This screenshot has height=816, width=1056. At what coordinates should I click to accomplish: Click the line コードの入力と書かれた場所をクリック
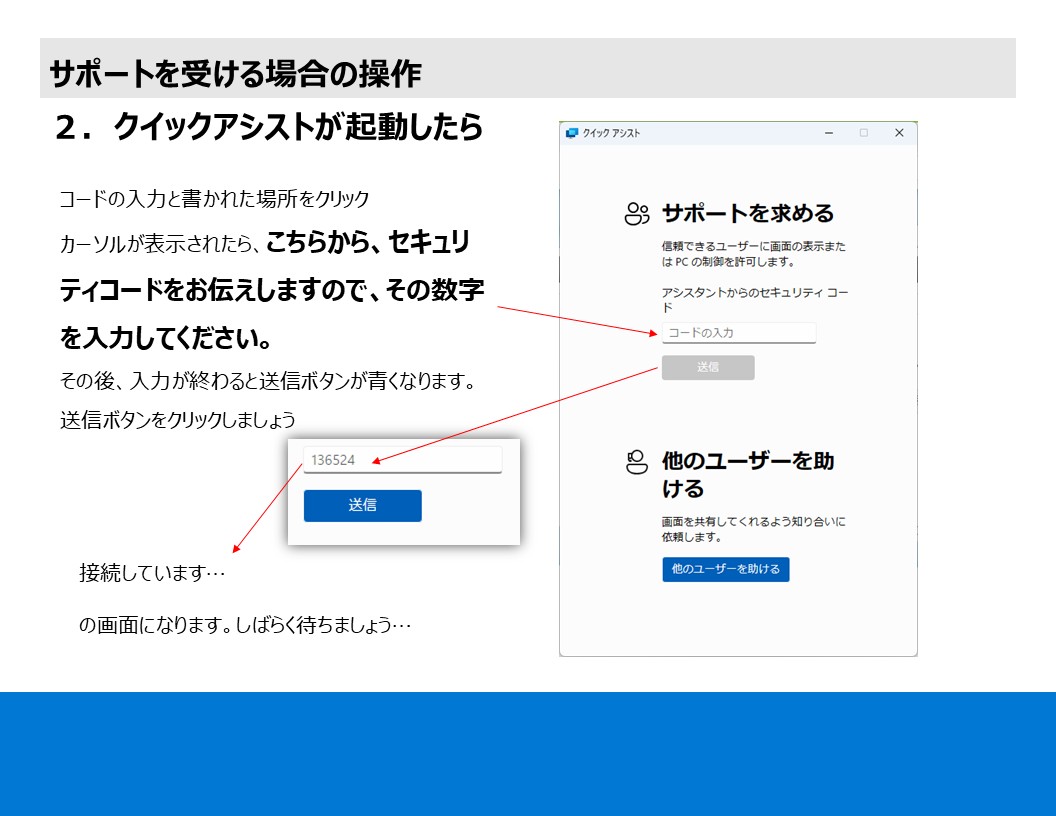coord(214,199)
